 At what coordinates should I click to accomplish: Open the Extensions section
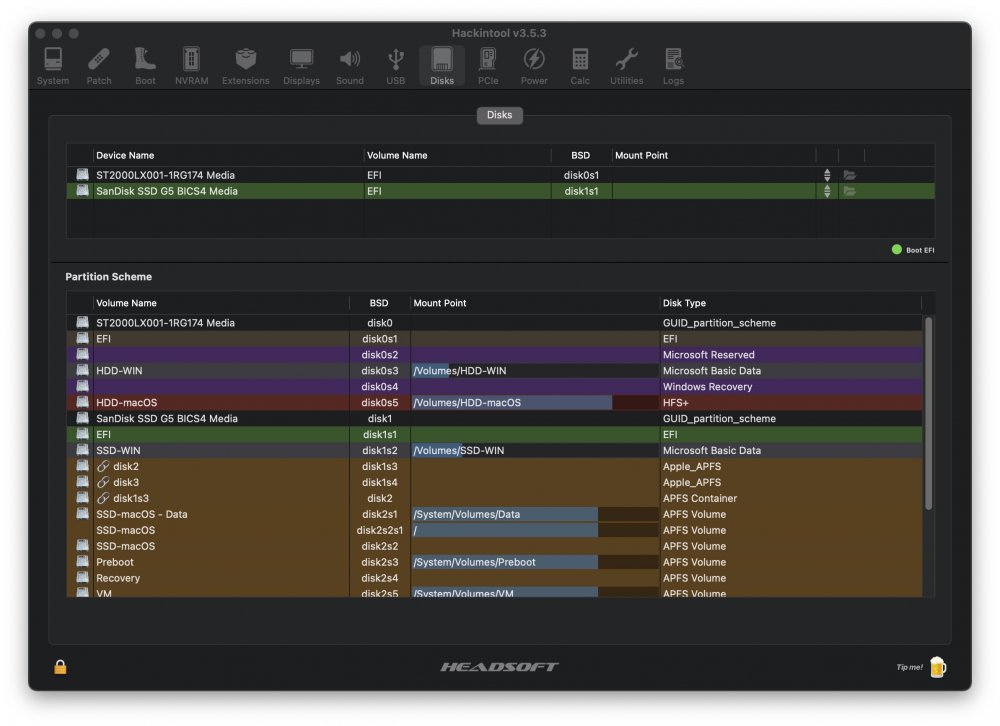coord(246,66)
